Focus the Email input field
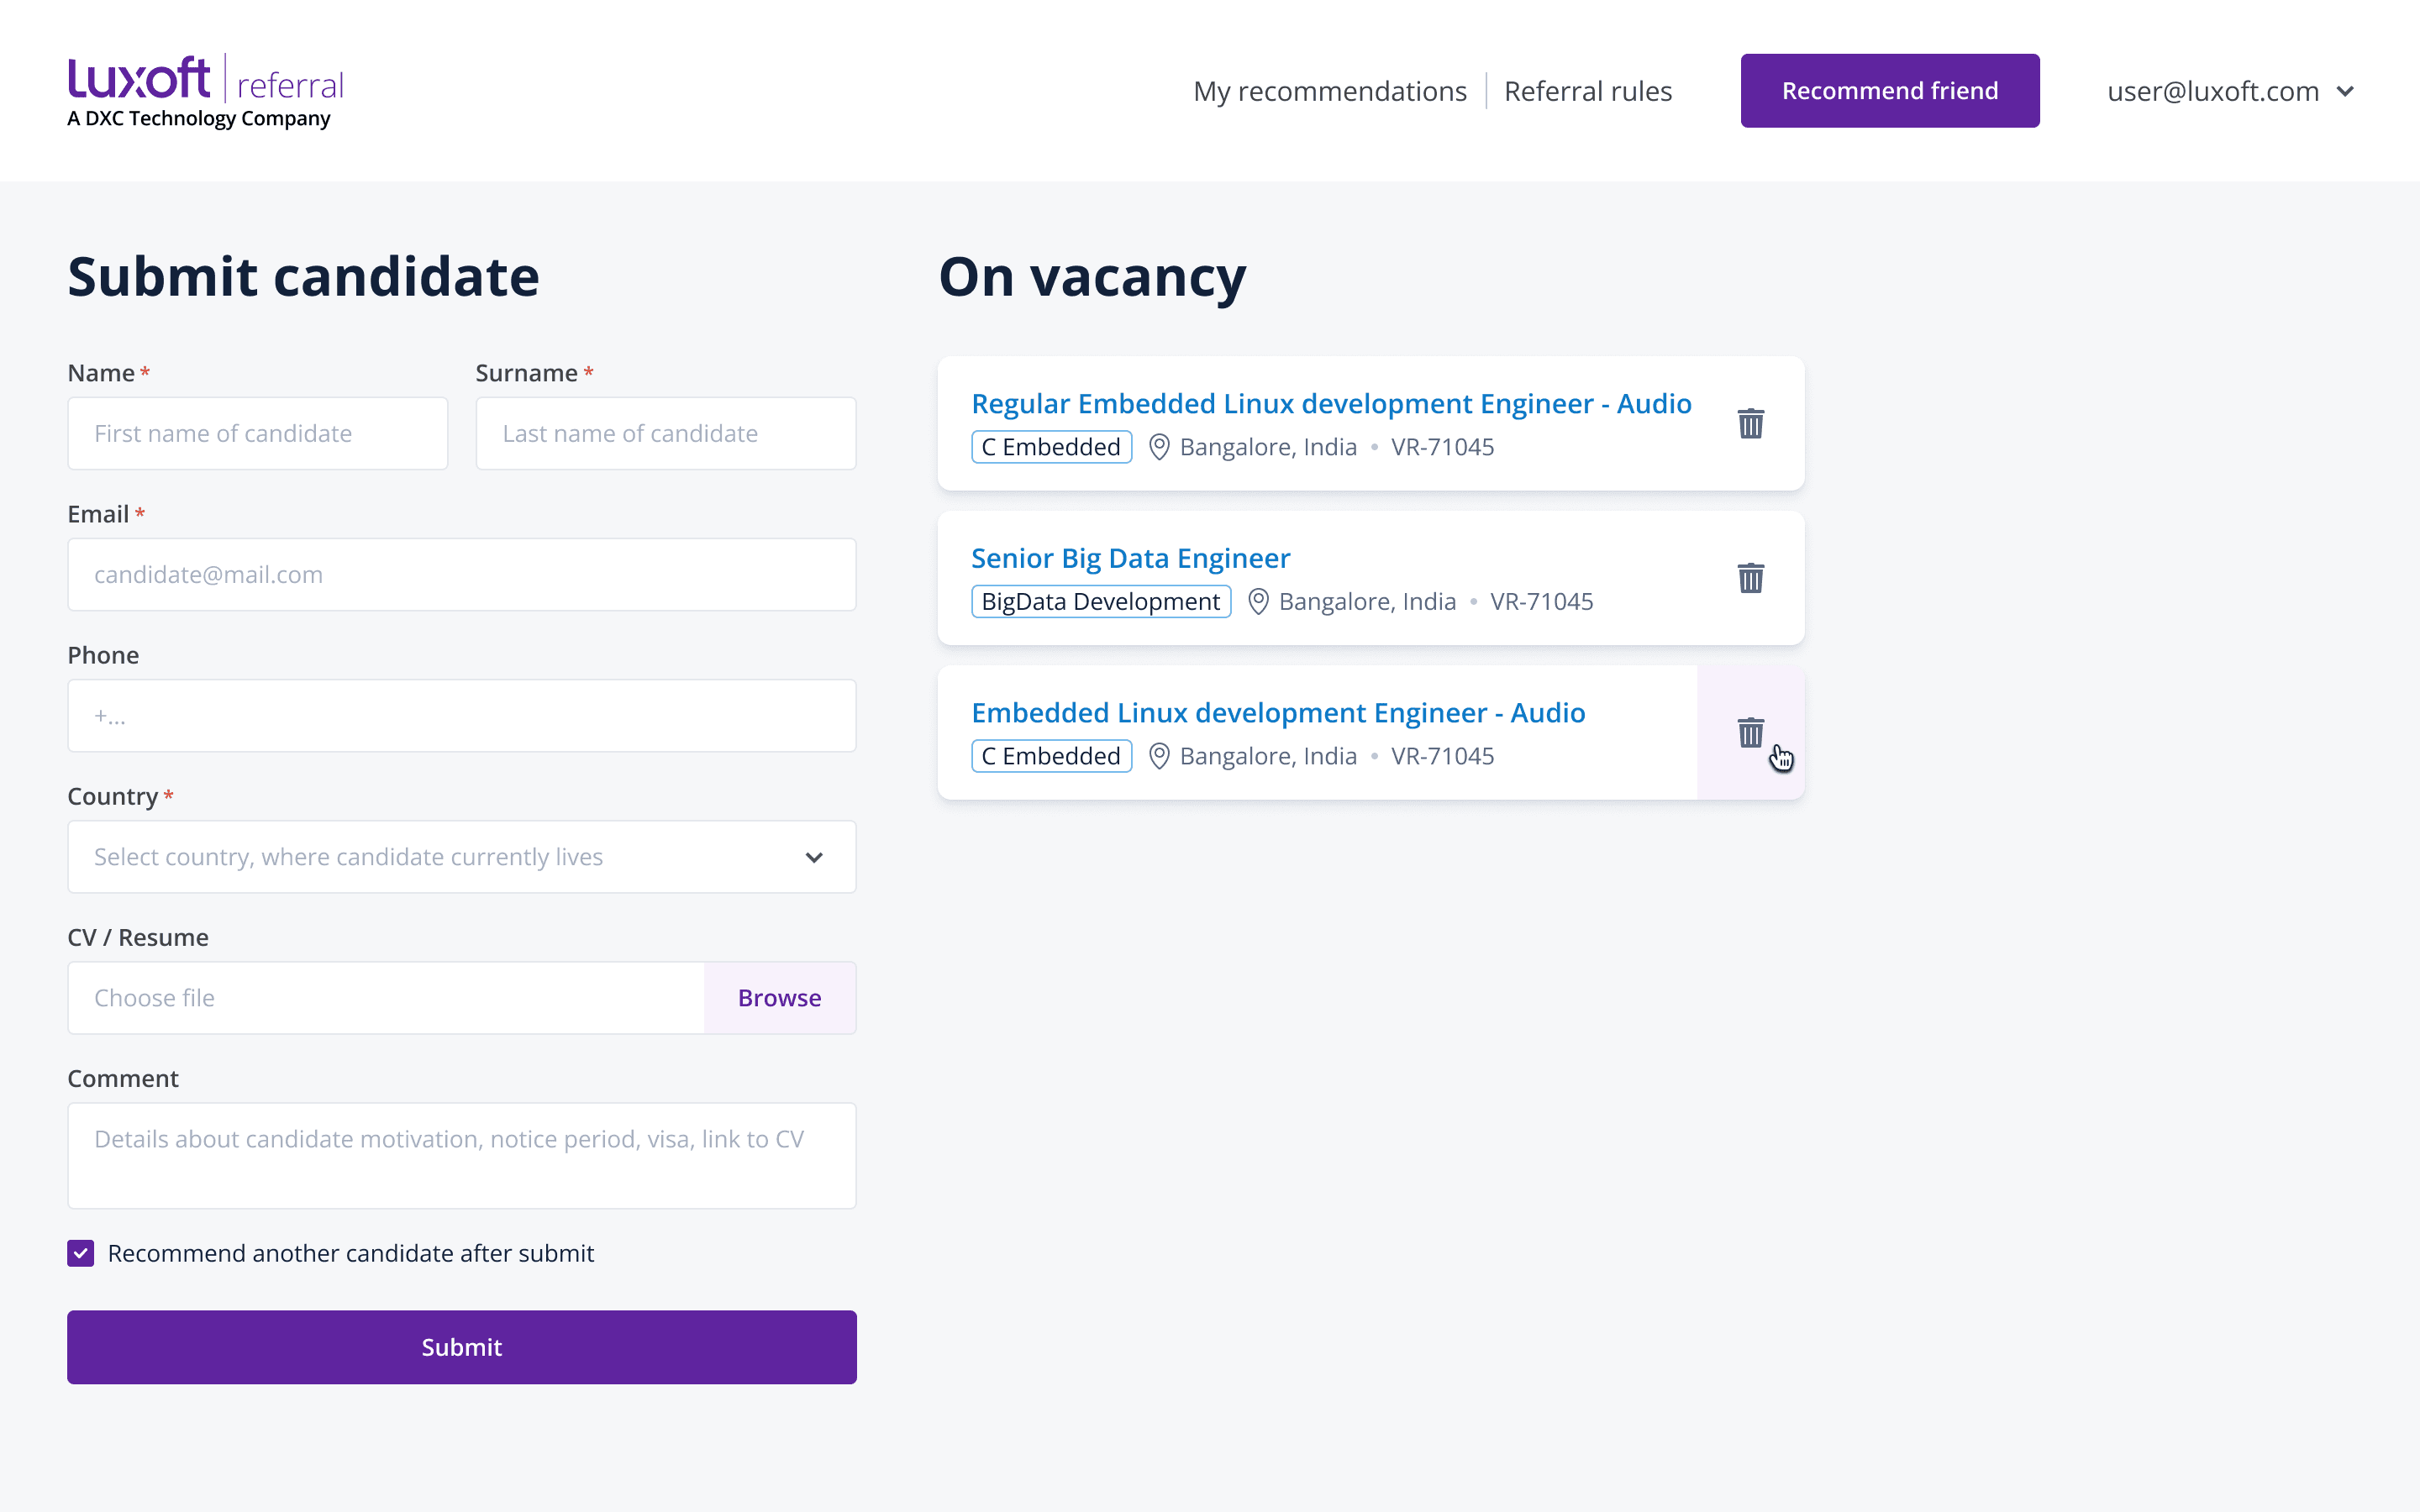 coord(461,575)
